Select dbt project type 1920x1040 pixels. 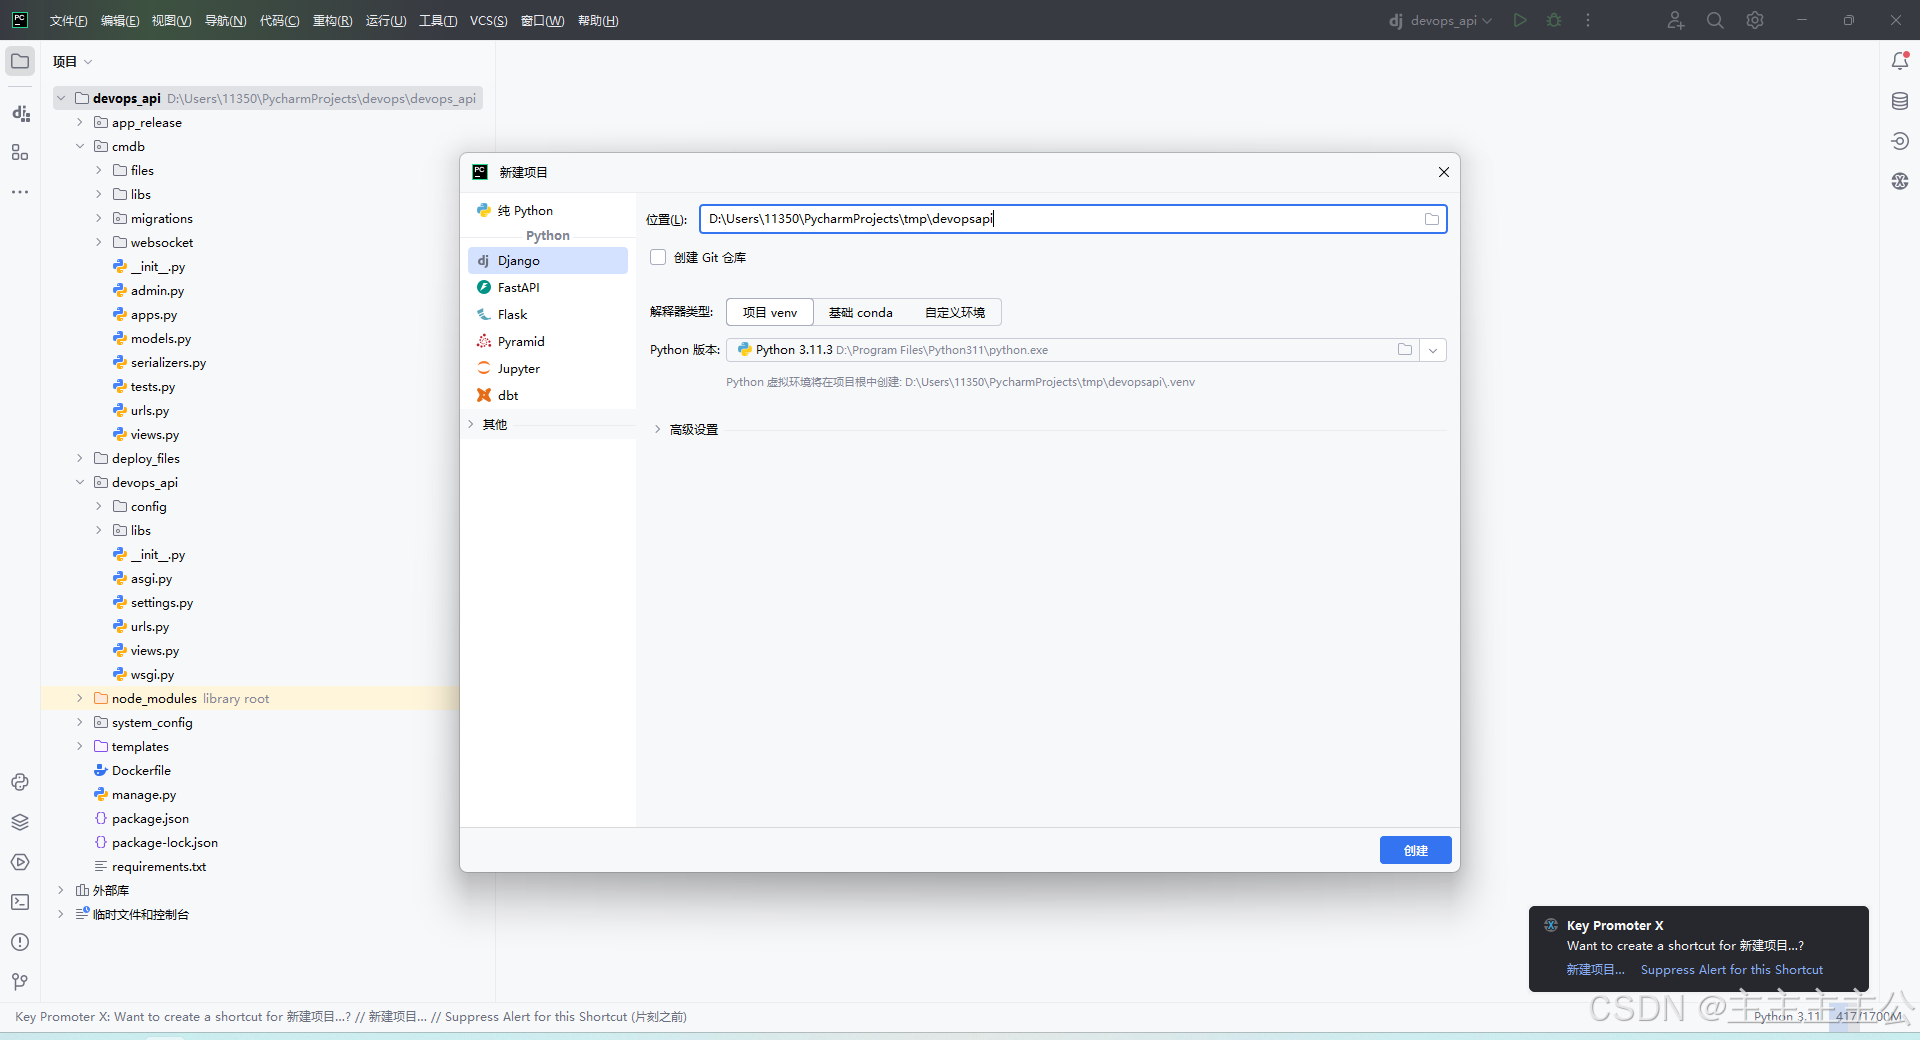[548, 395]
